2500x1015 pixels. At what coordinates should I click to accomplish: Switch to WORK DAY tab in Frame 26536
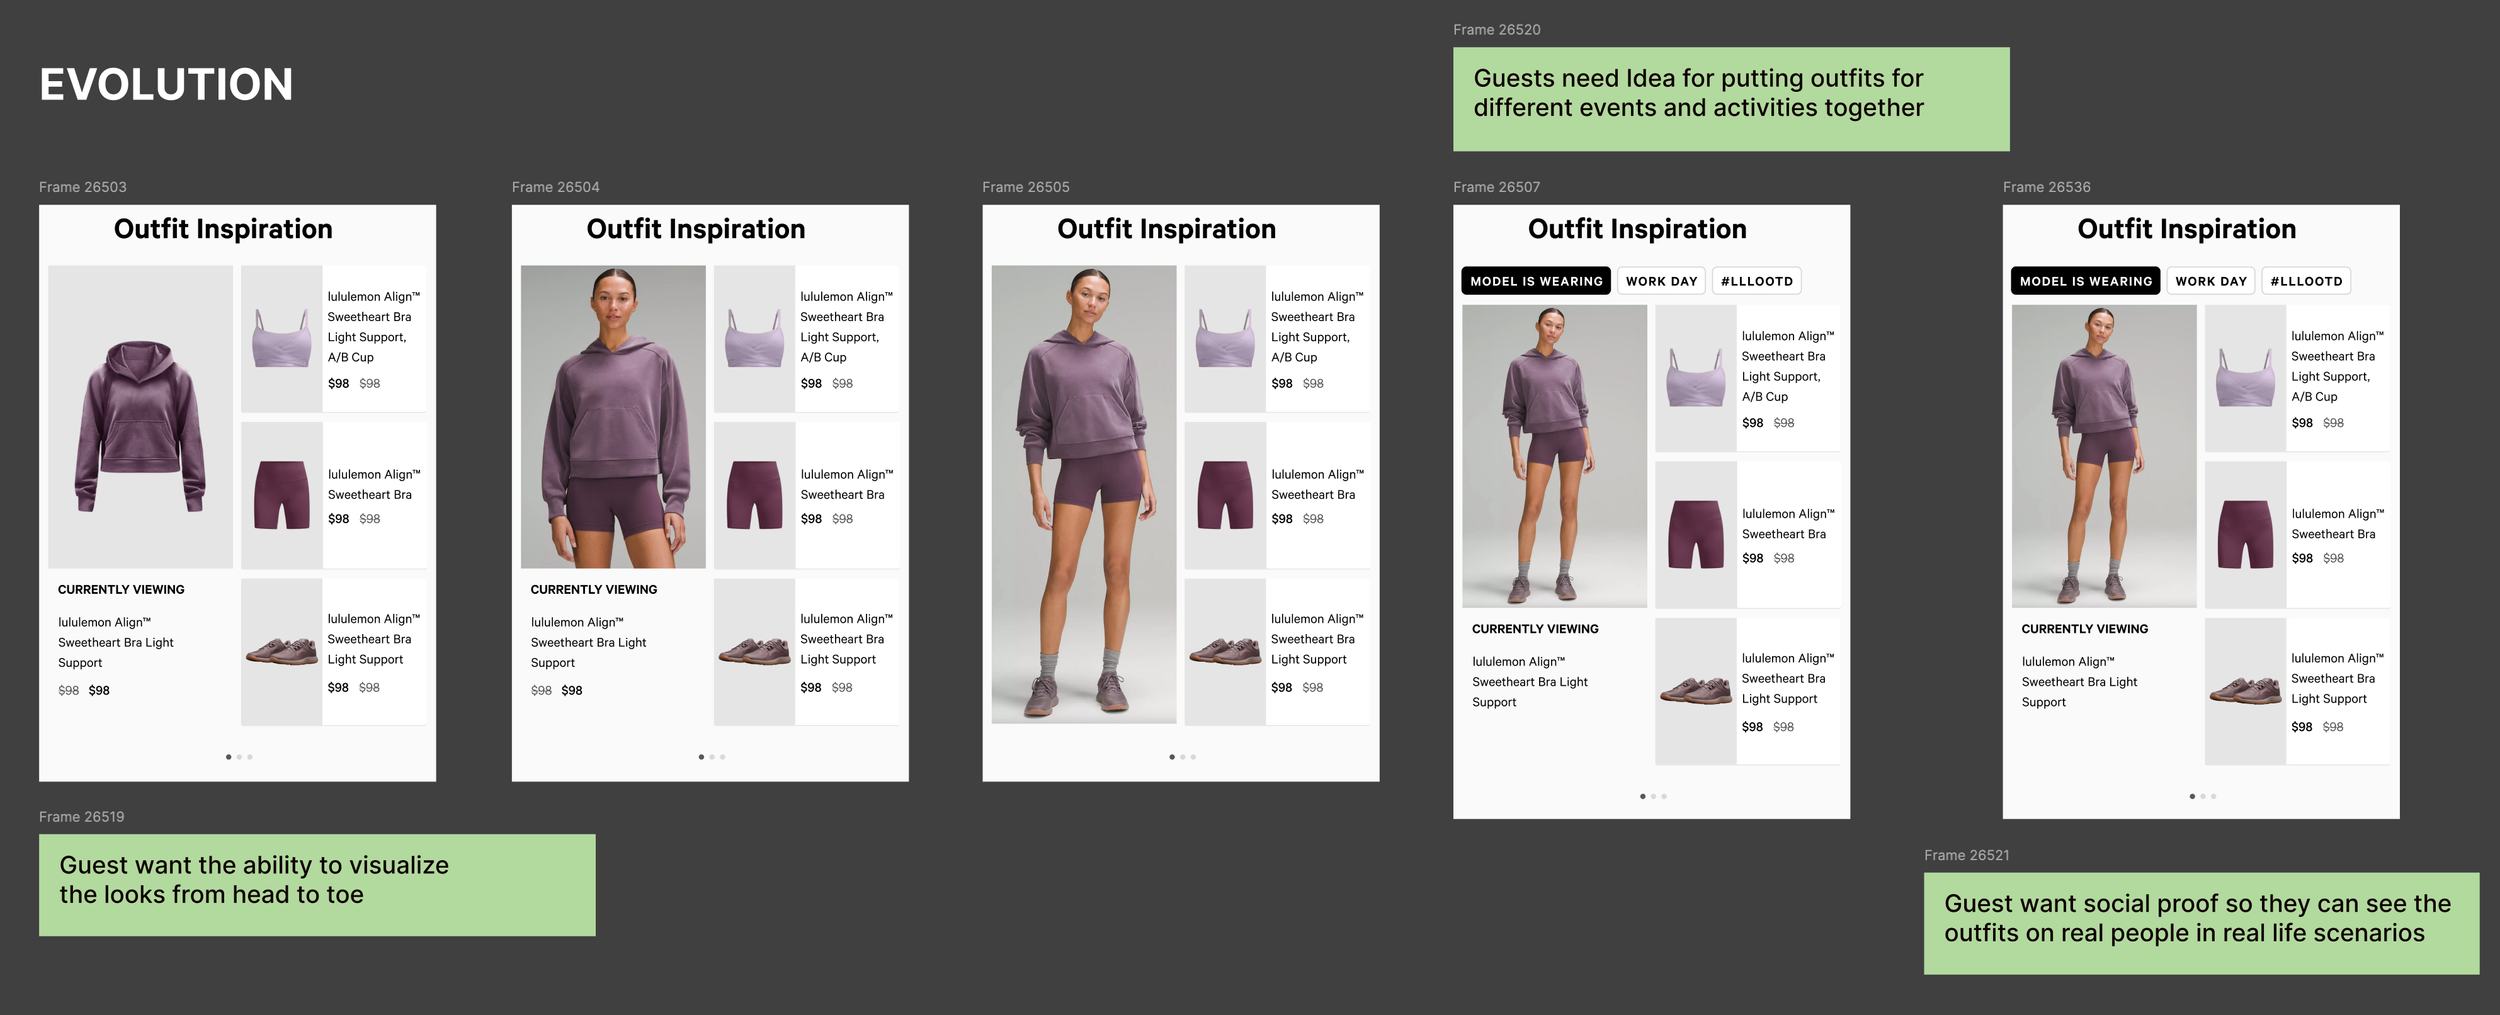tap(2211, 281)
